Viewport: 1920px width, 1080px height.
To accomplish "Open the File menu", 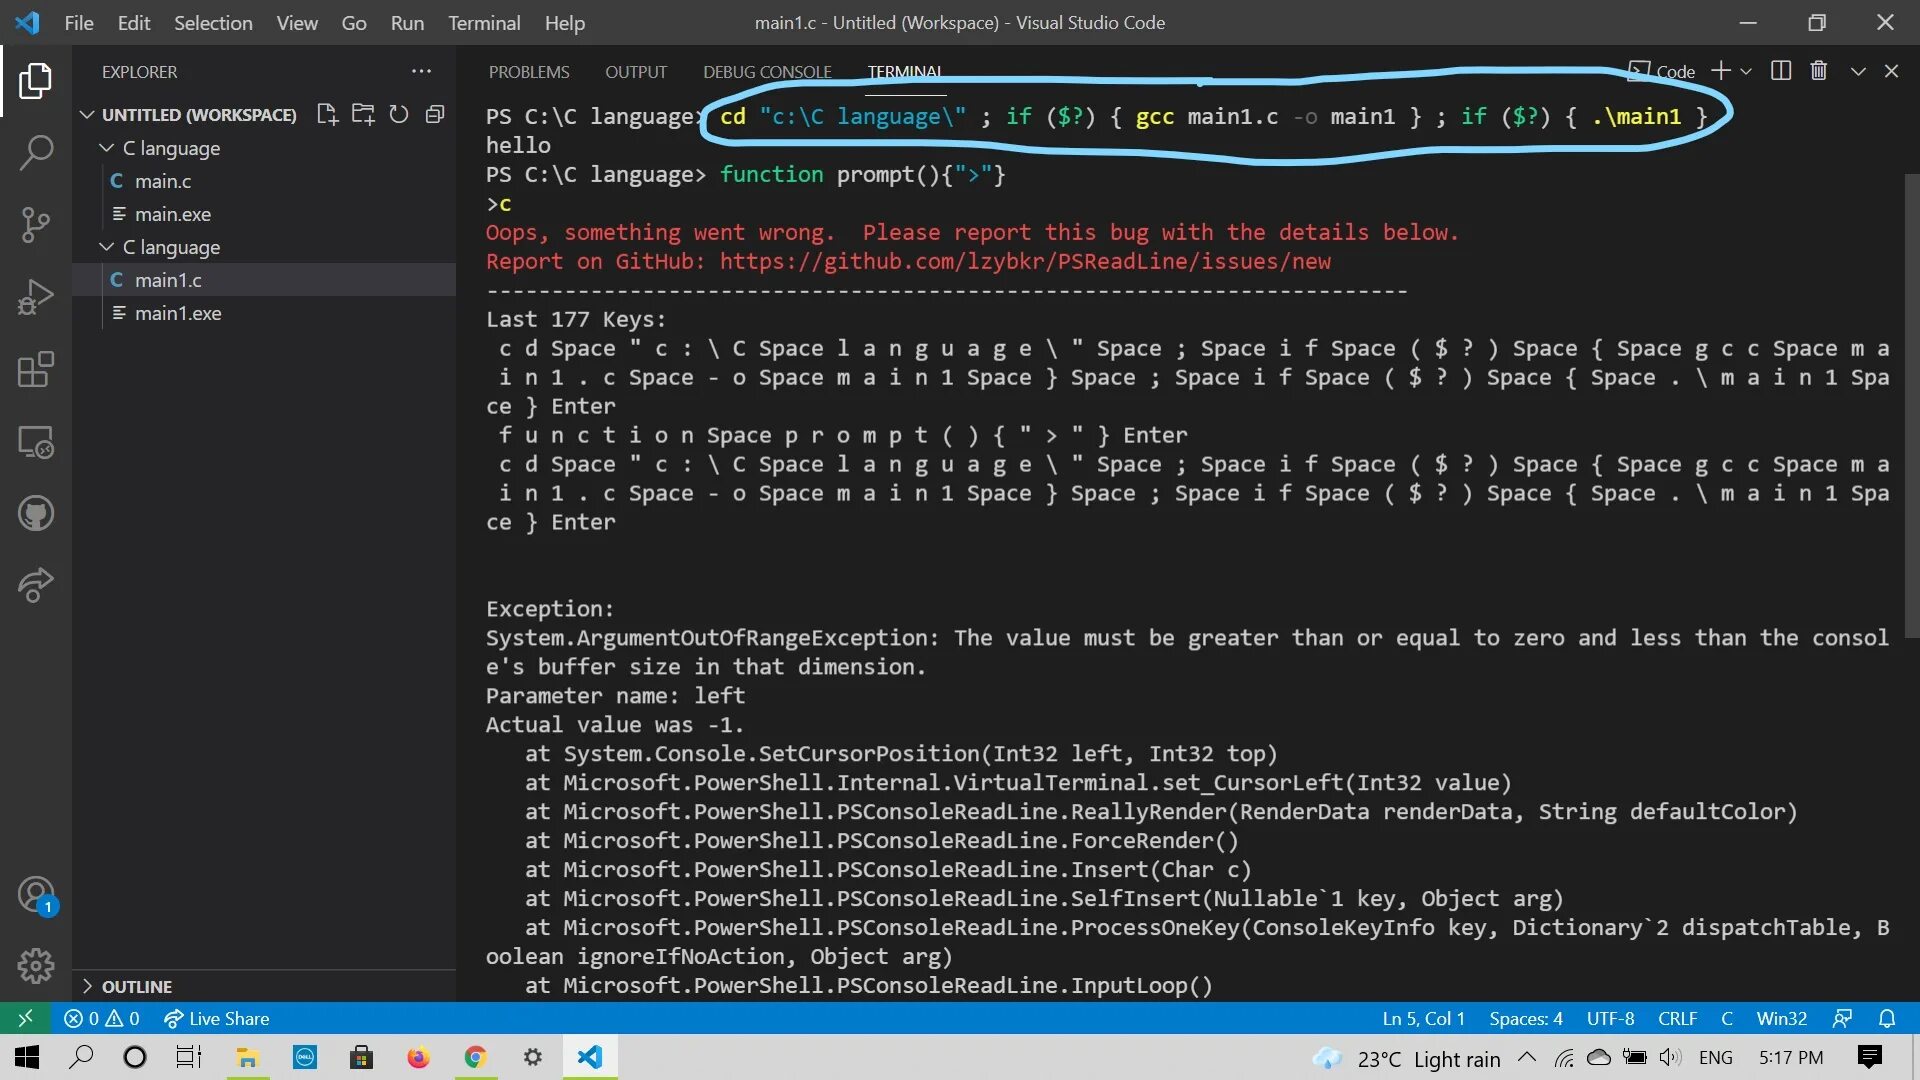I will (79, 22).
